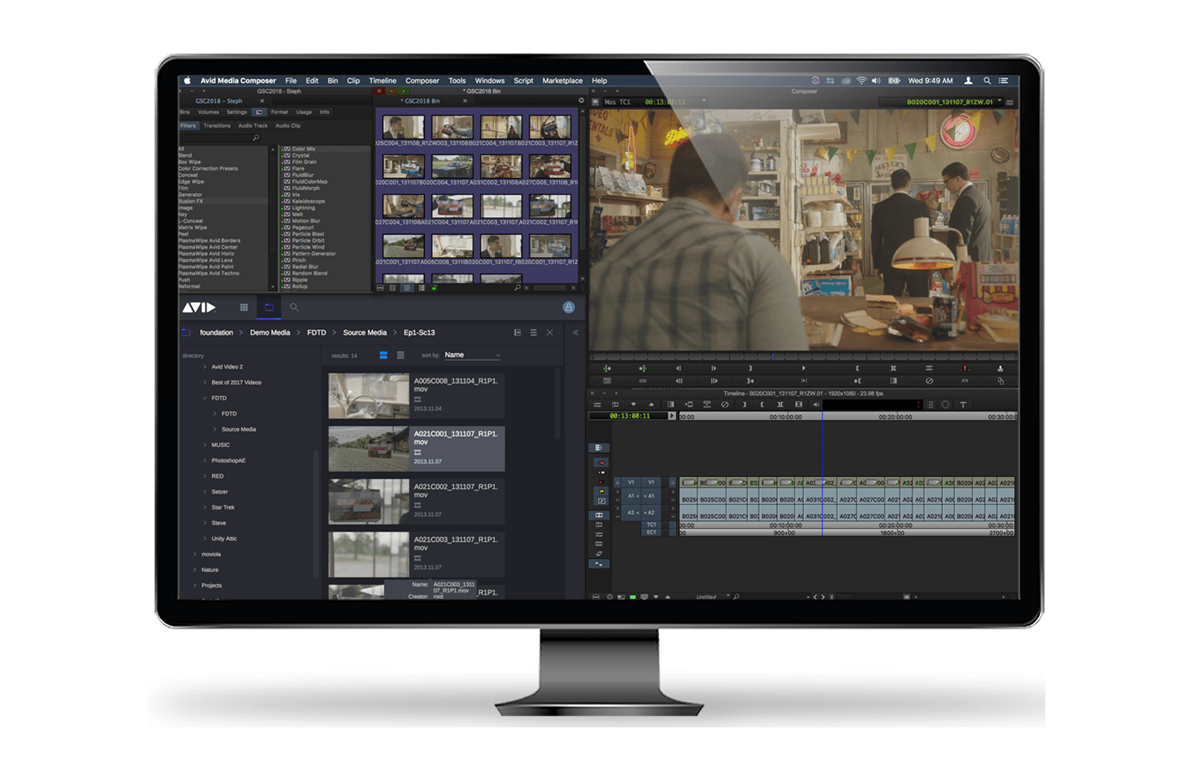Switch to the Transitions tab in effects palette
Viewport: 1200px width, 761px height.
216,126
